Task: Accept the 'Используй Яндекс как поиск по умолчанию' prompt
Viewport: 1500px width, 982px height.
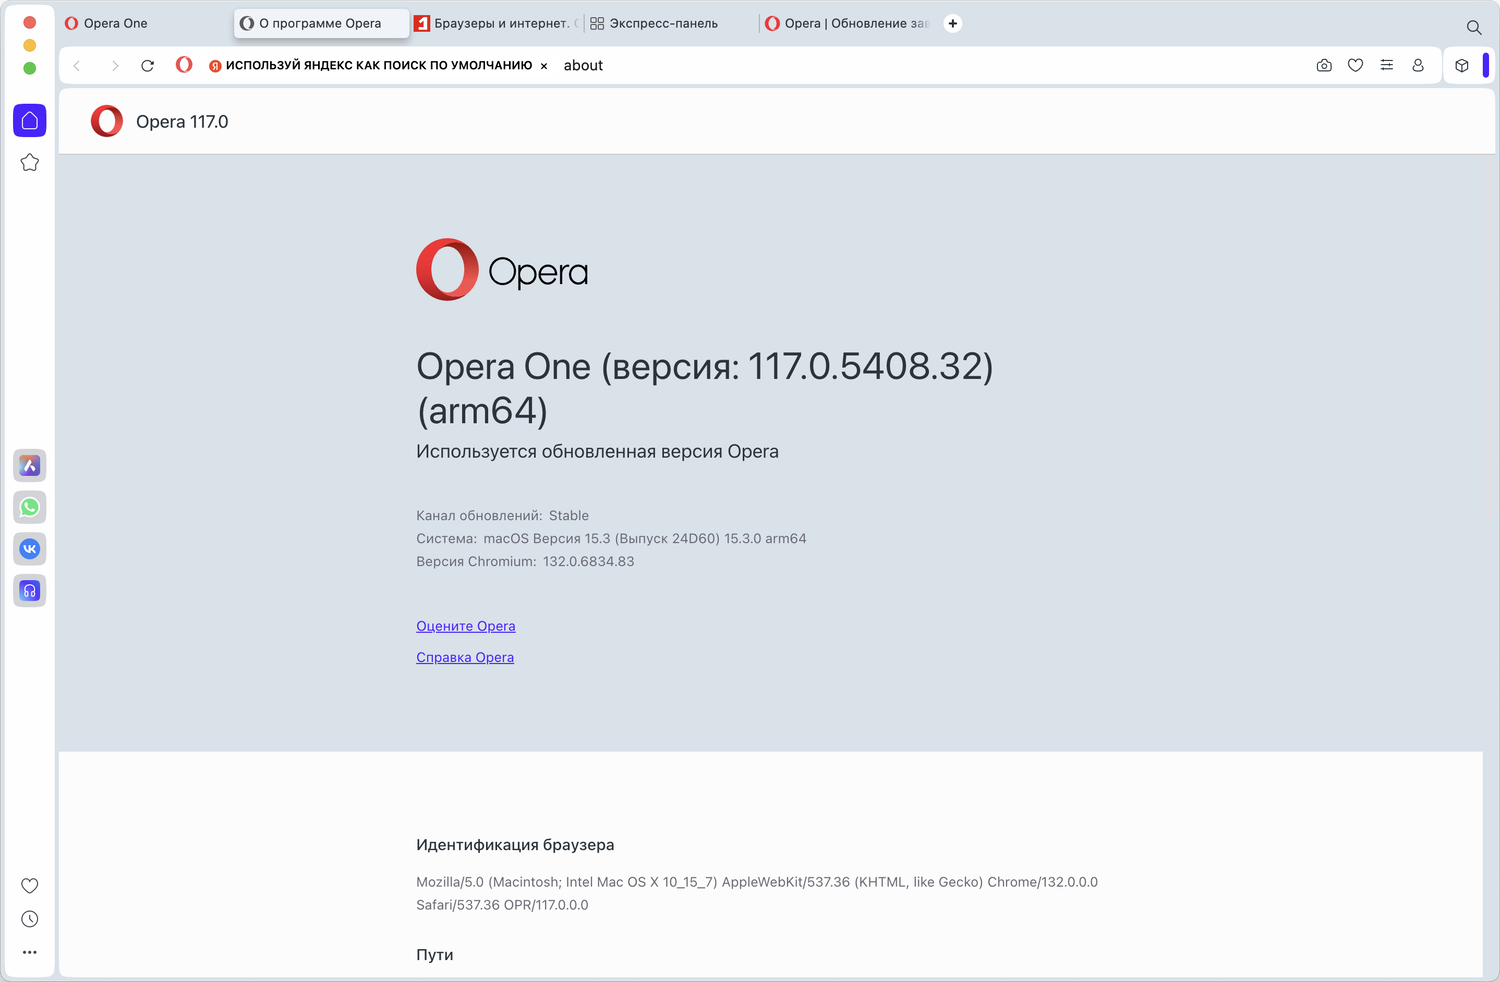Action: (x=370, y=66)
